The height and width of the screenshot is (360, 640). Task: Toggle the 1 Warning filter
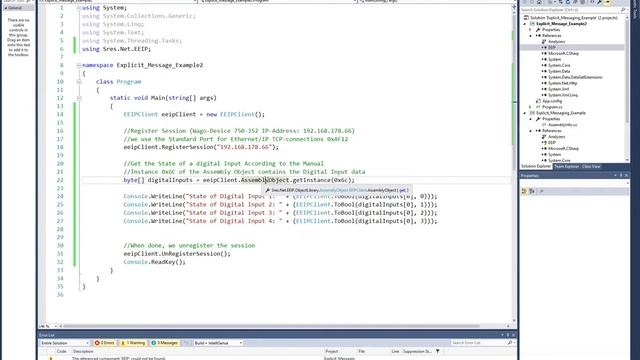[133, 343]
